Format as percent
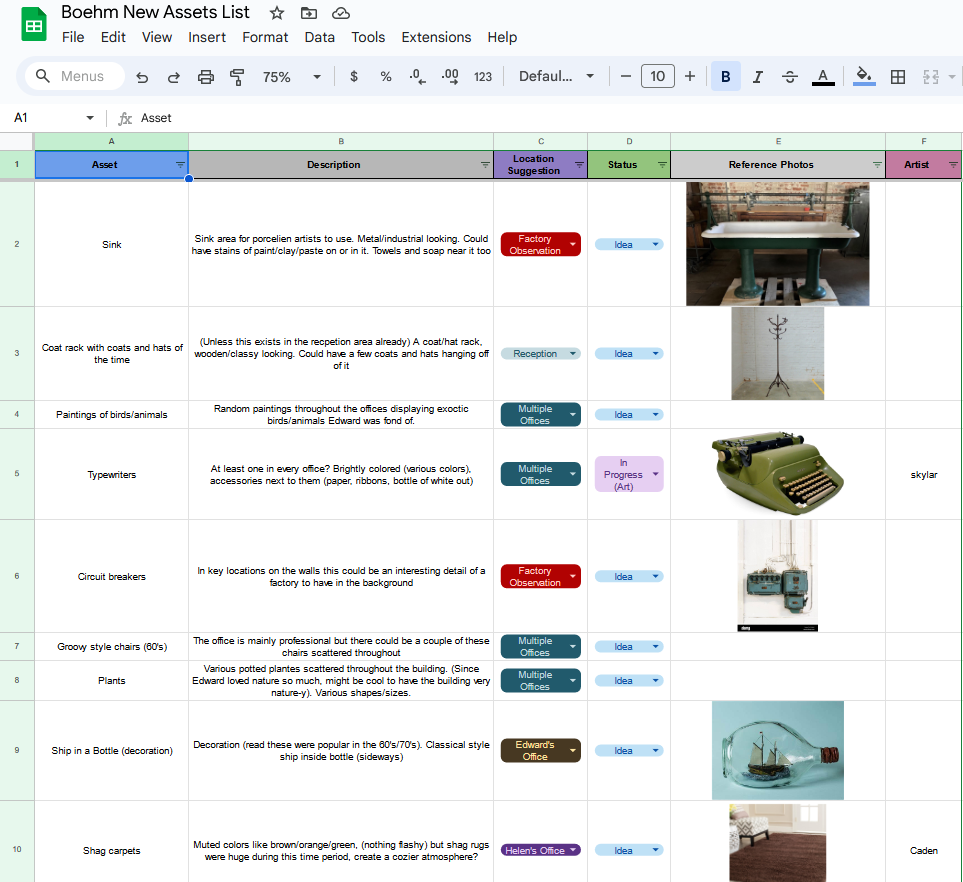The width and height of the screenshot is (963, 882). [x=386, y=76]
